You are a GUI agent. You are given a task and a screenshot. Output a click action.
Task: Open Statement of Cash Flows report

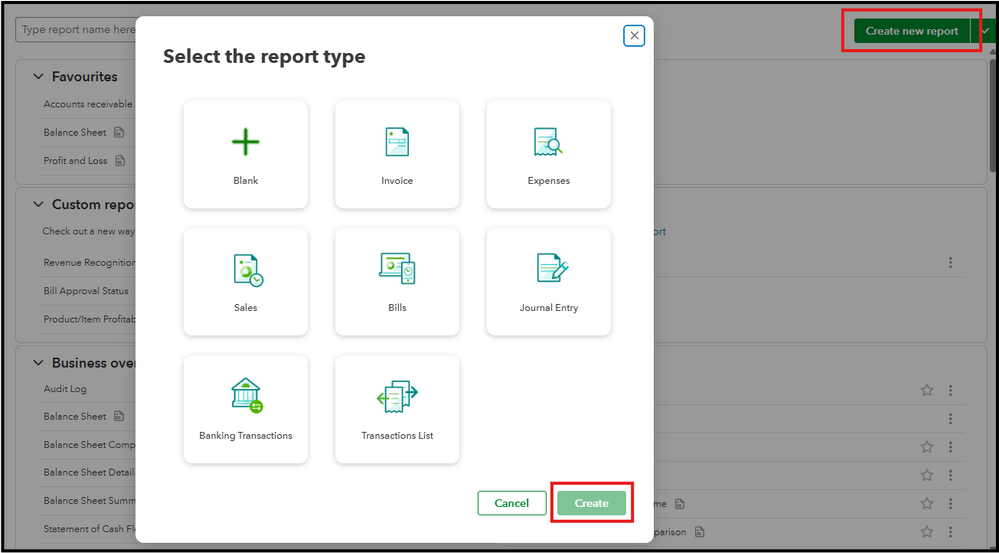coord(89,529)
